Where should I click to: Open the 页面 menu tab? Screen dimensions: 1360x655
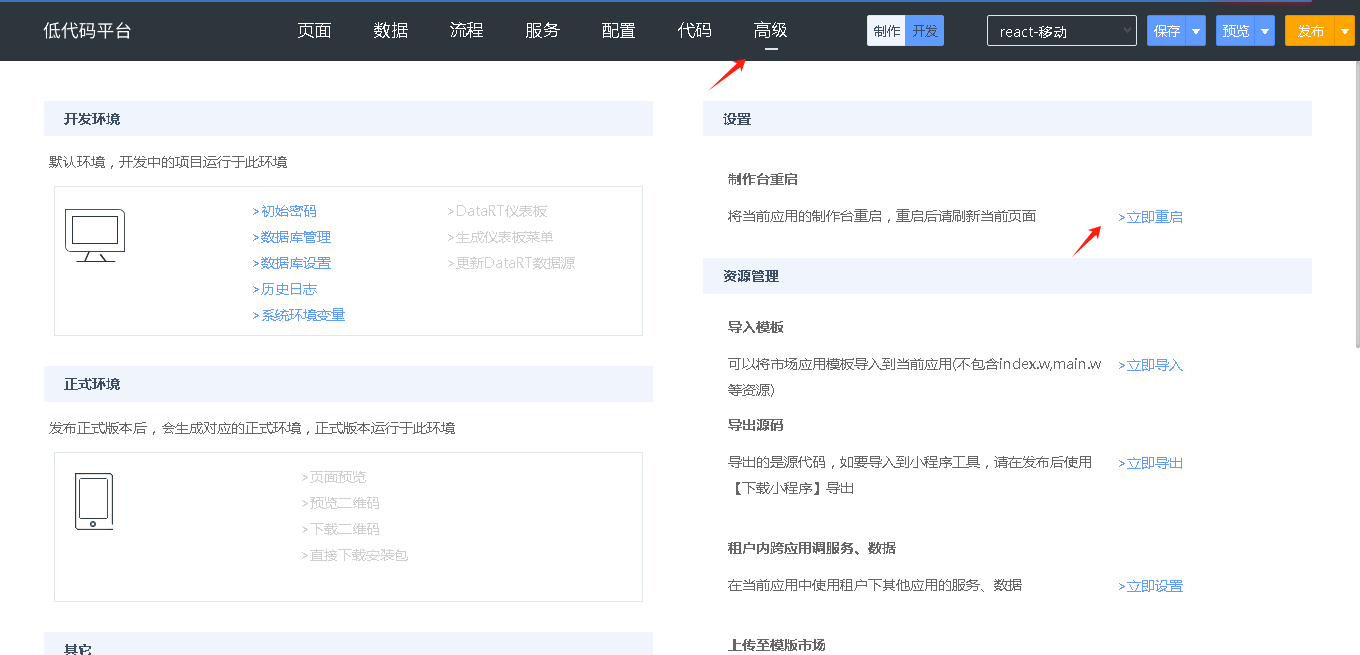coord(314,30)
